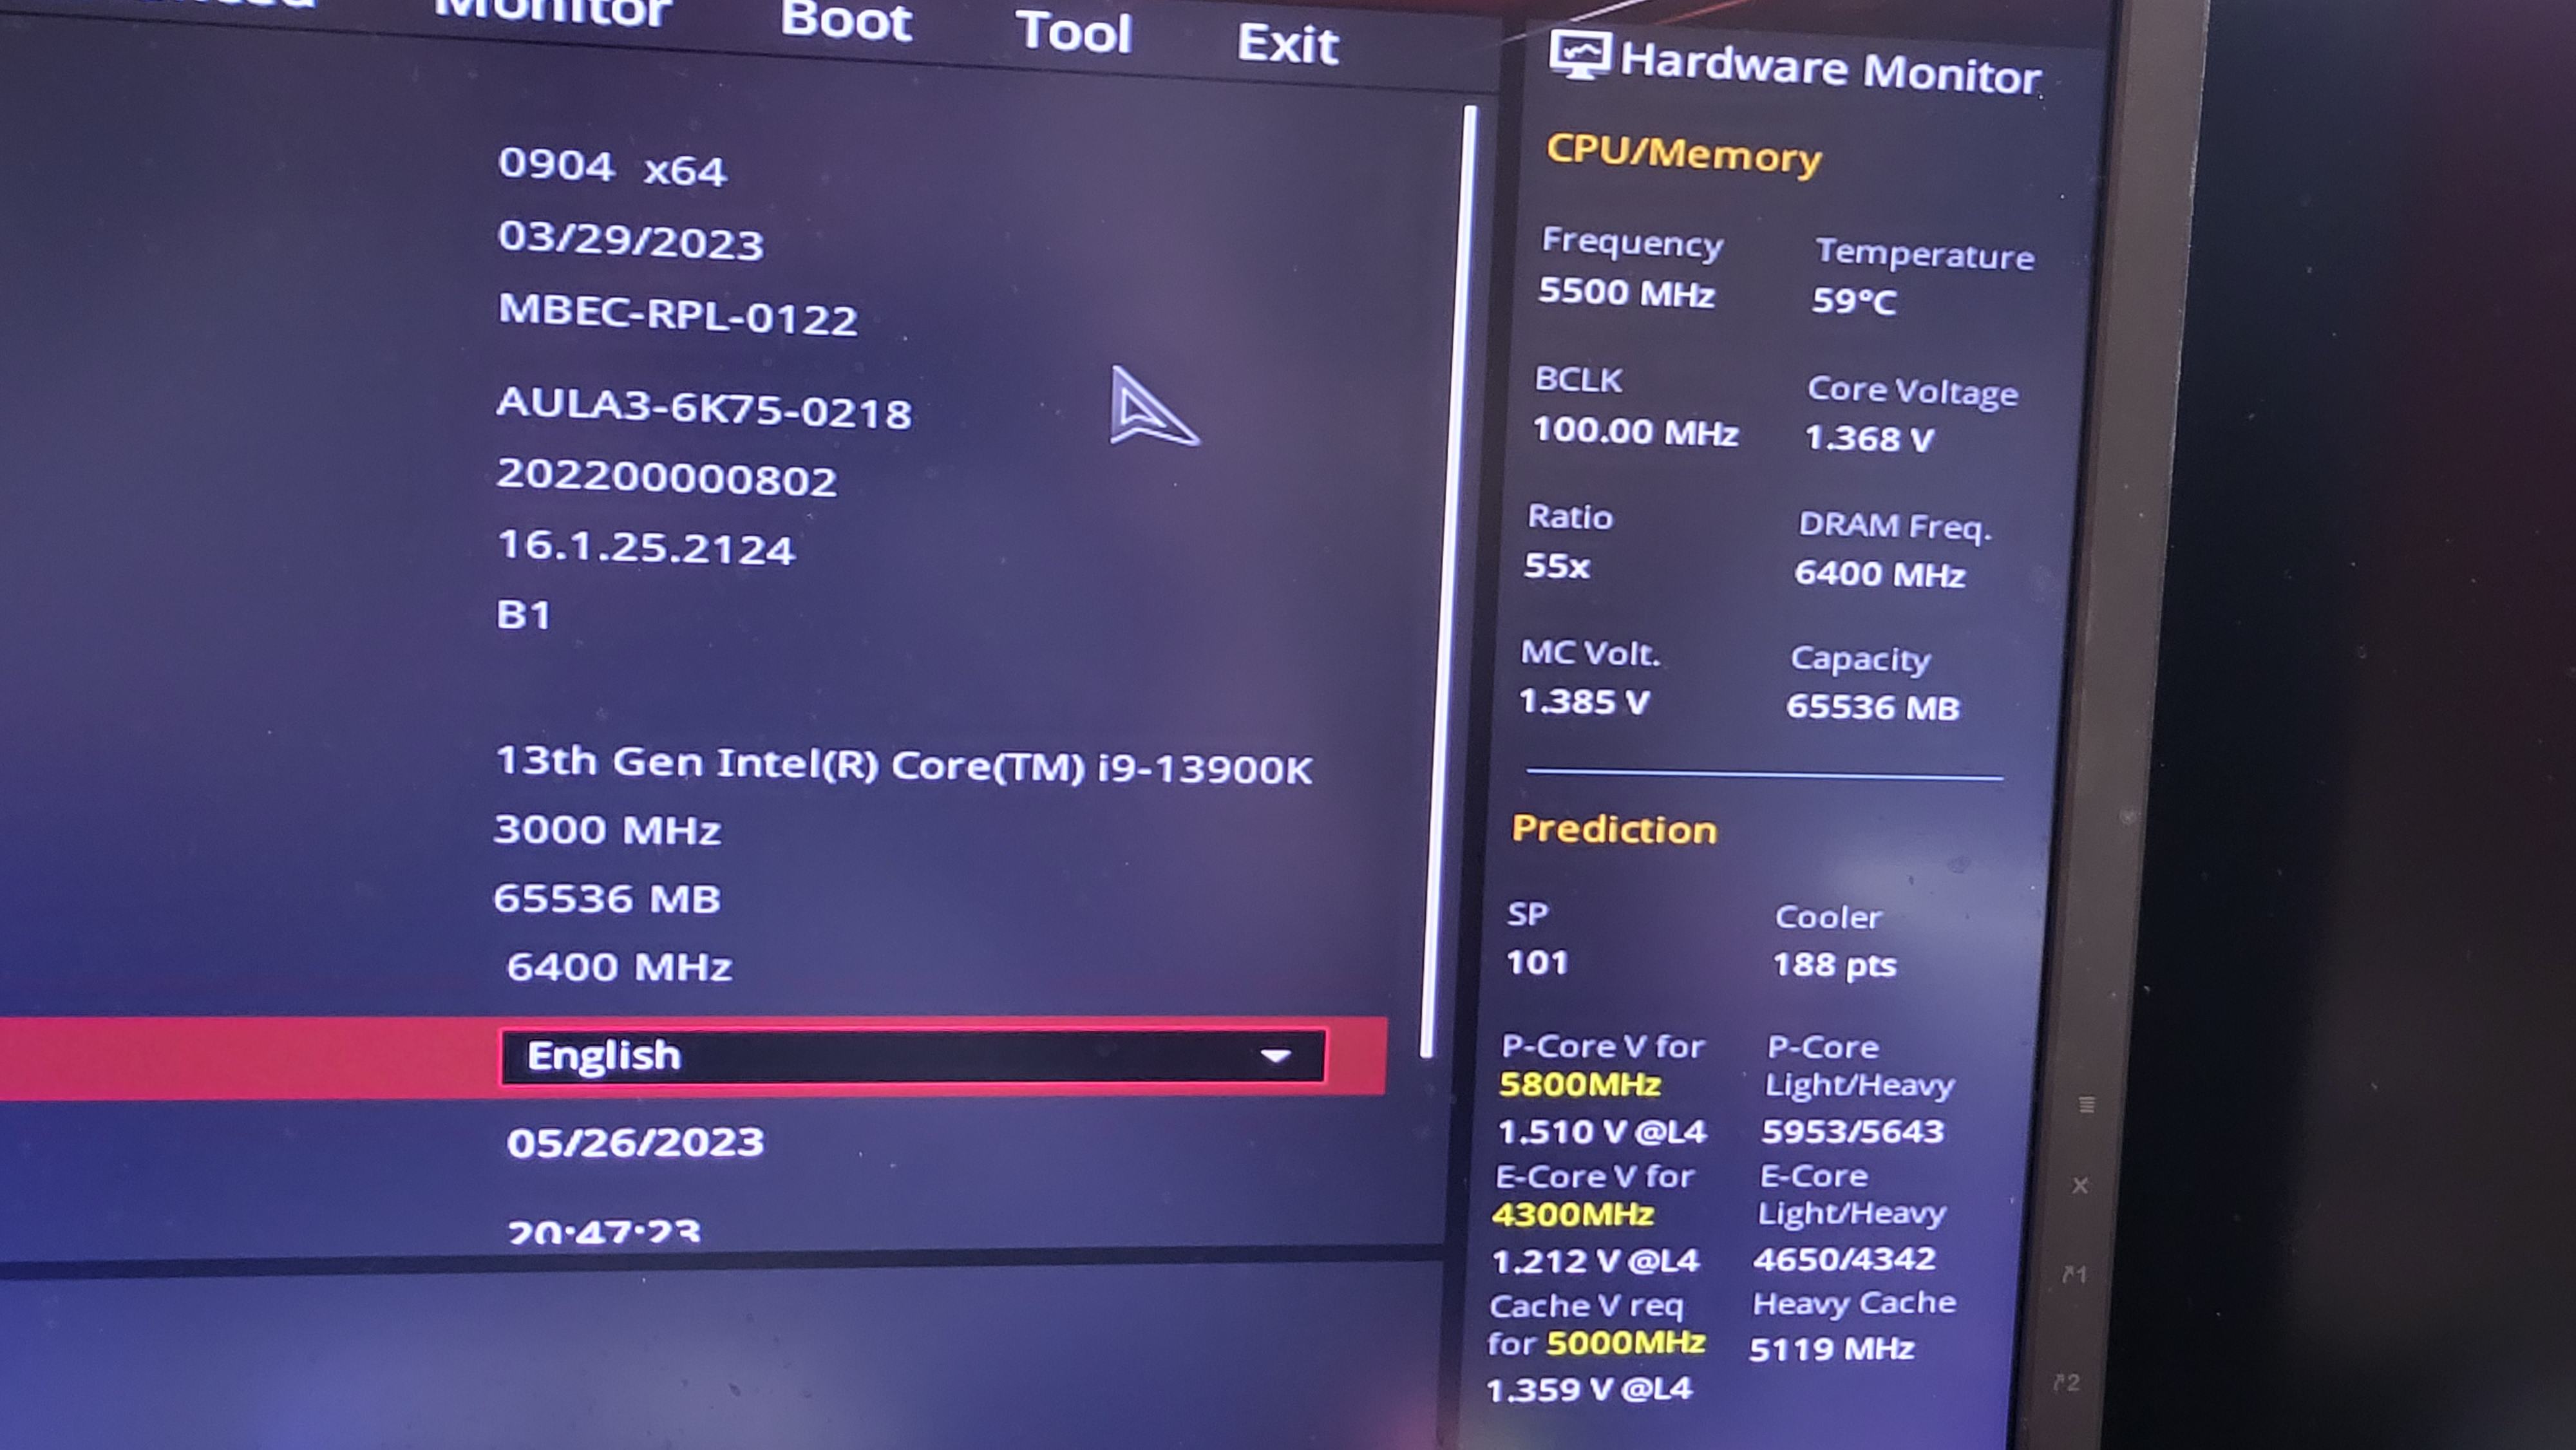Click the yellow 5000MHz cache value
This screenshot has height=1450, width=2576.
click(x=1625, y=1343)
